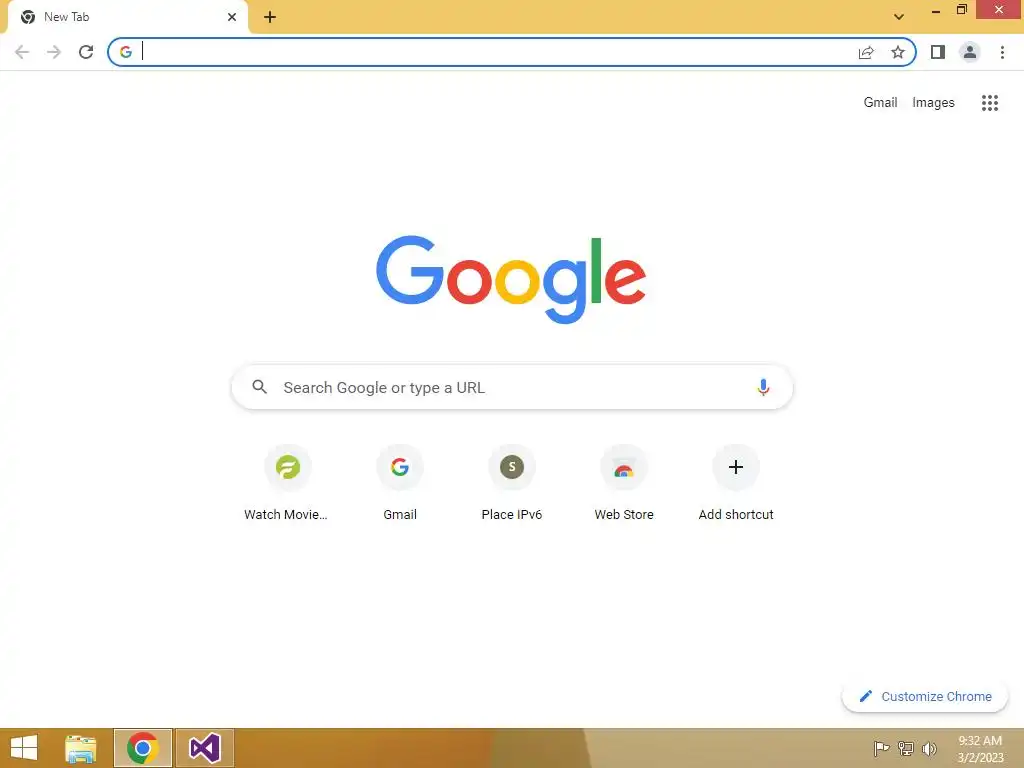This screenshot has width=1024, height=768.
Task: Toggle the side panel
Action: coord(938,52)
